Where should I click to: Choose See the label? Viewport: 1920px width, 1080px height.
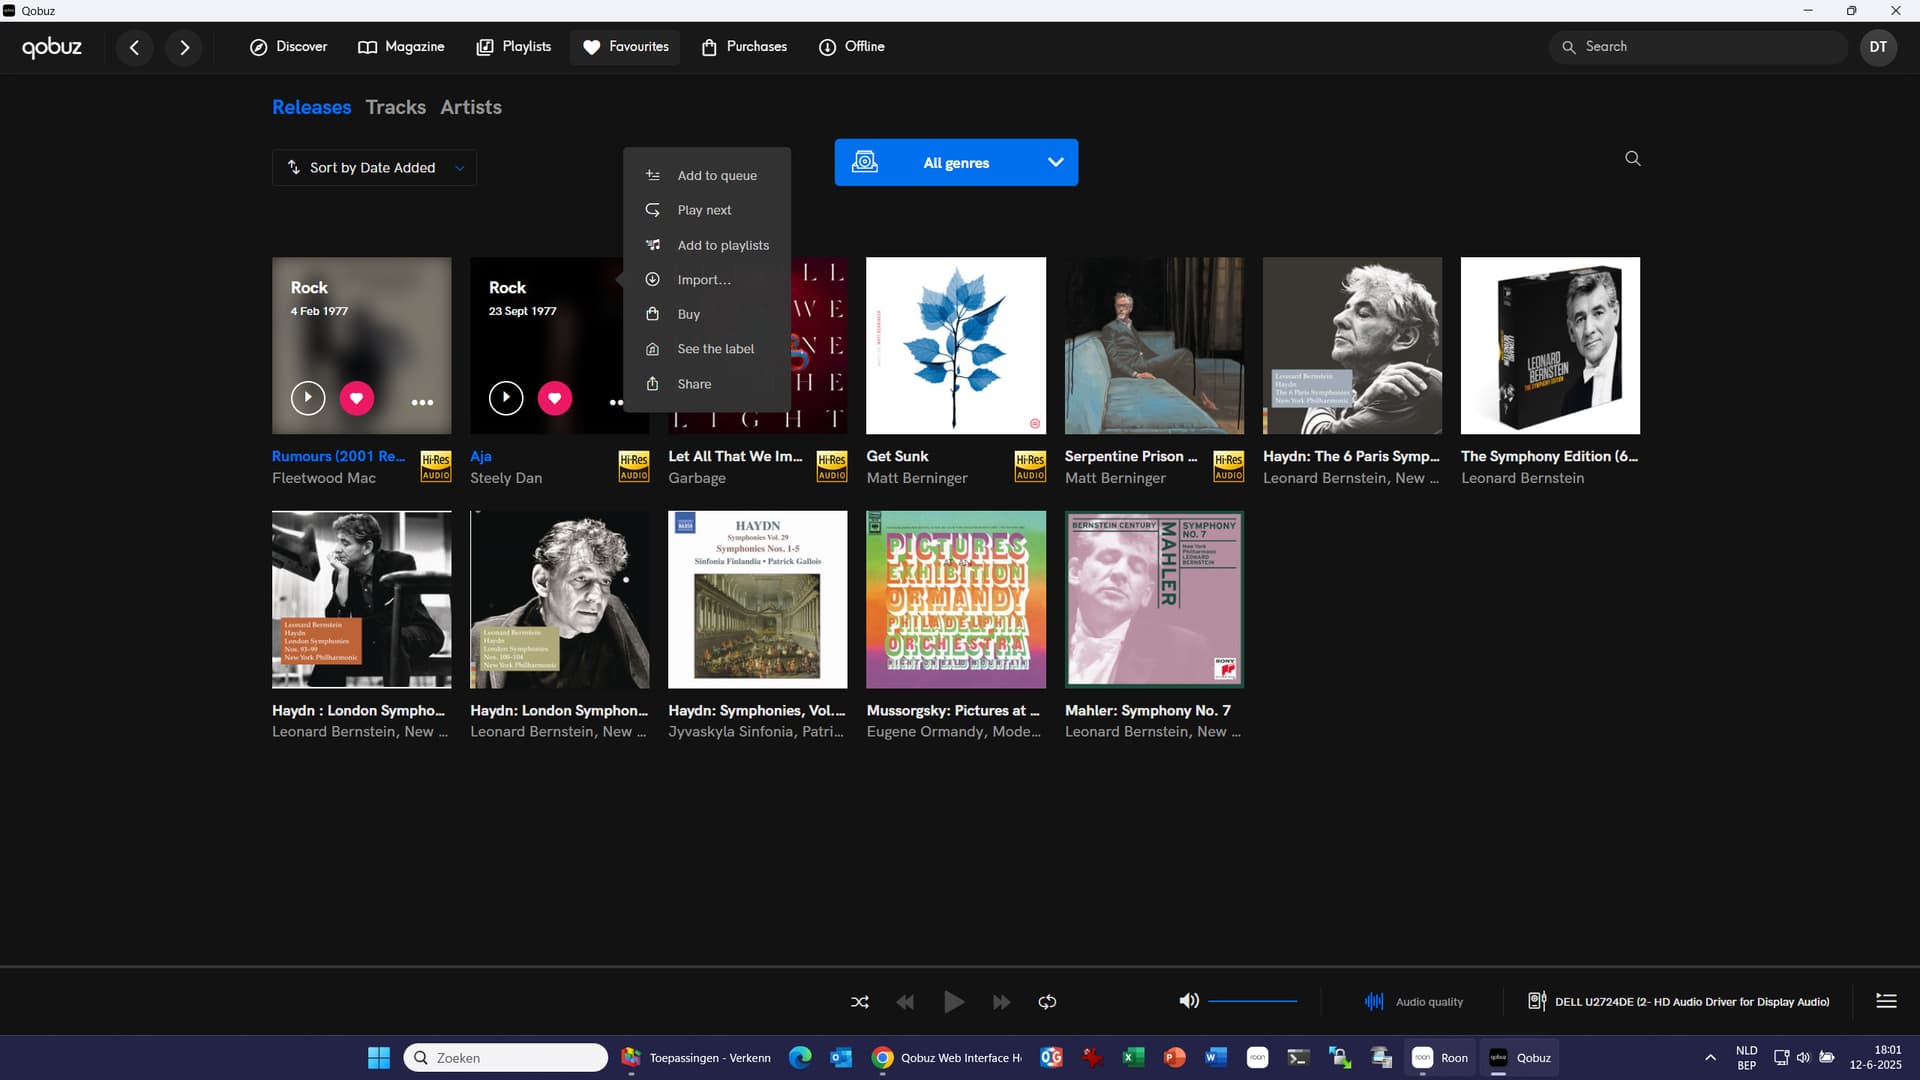[x=707, y=349]
